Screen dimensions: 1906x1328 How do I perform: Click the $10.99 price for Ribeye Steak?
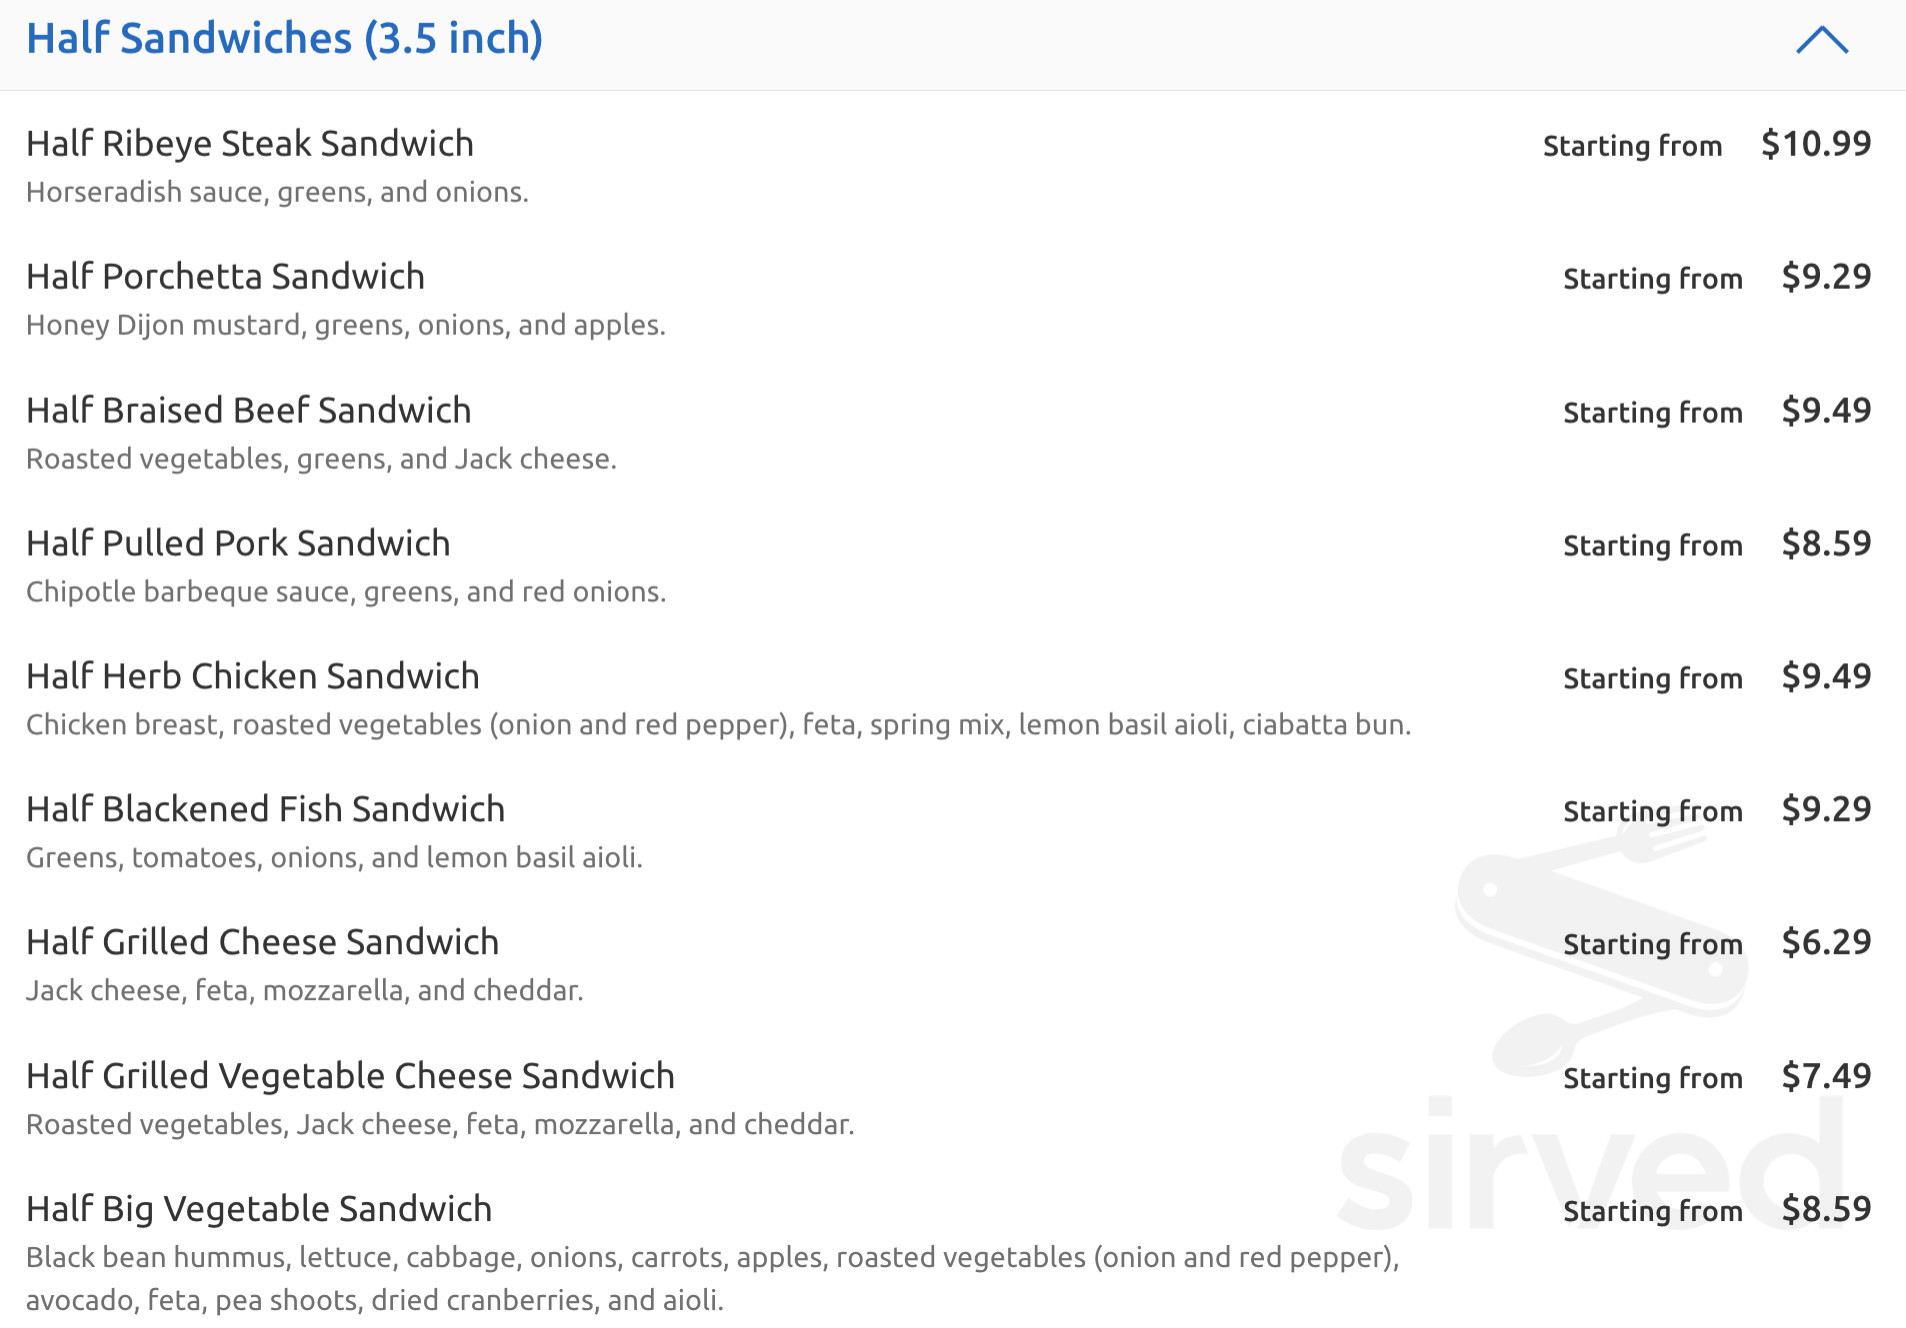pos(1815,144)
